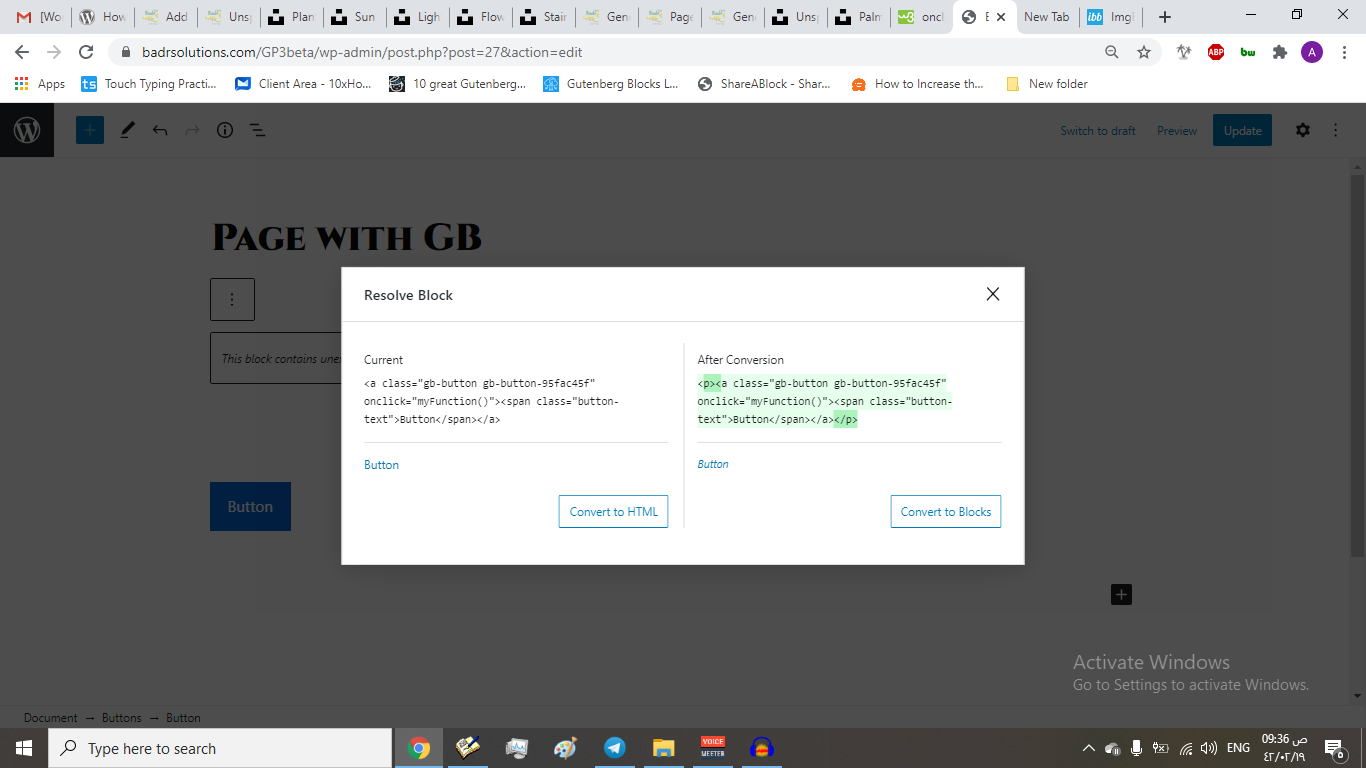This screenshot has width=1366, height=768.
Task: Click the Page with GB title
Action: click(347, 237)
